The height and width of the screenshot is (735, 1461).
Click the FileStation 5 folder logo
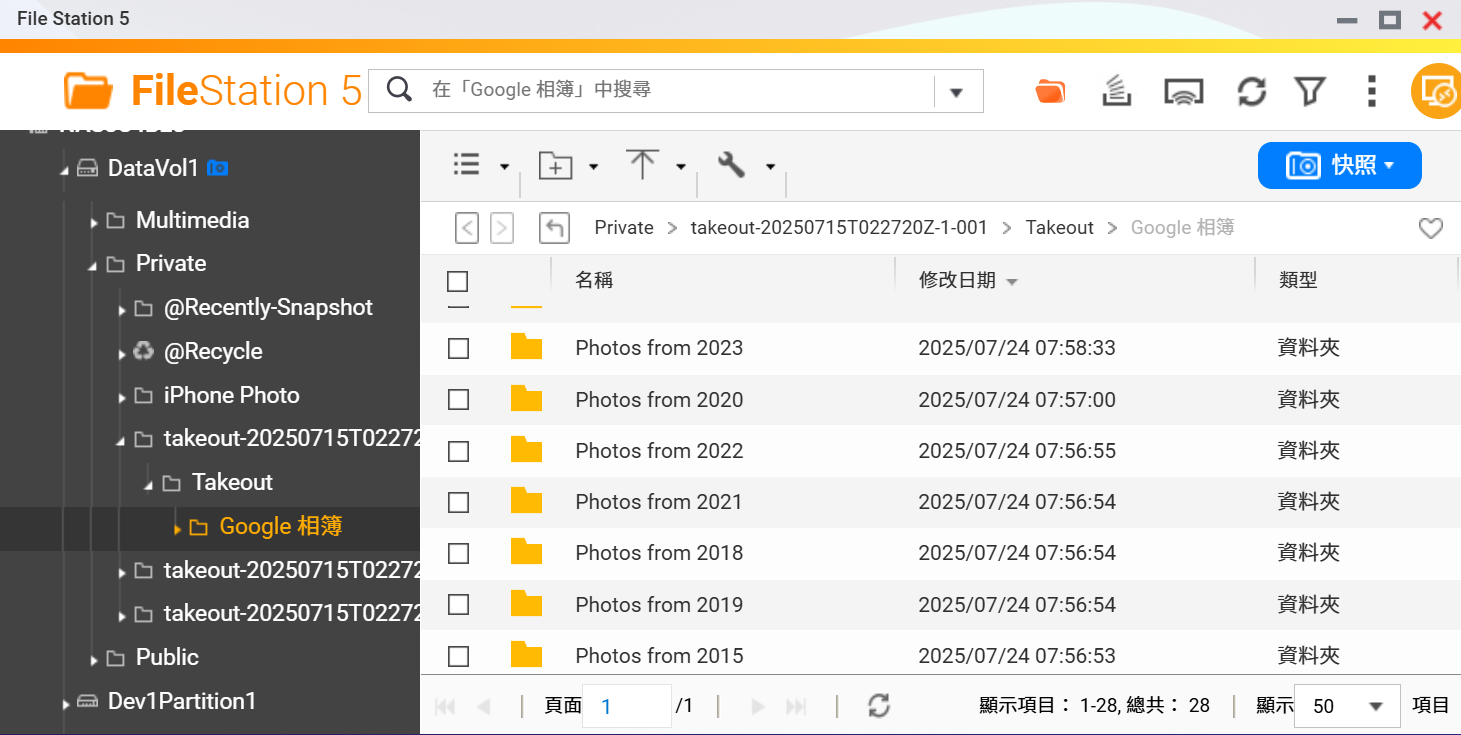click(x=88, y=90)
